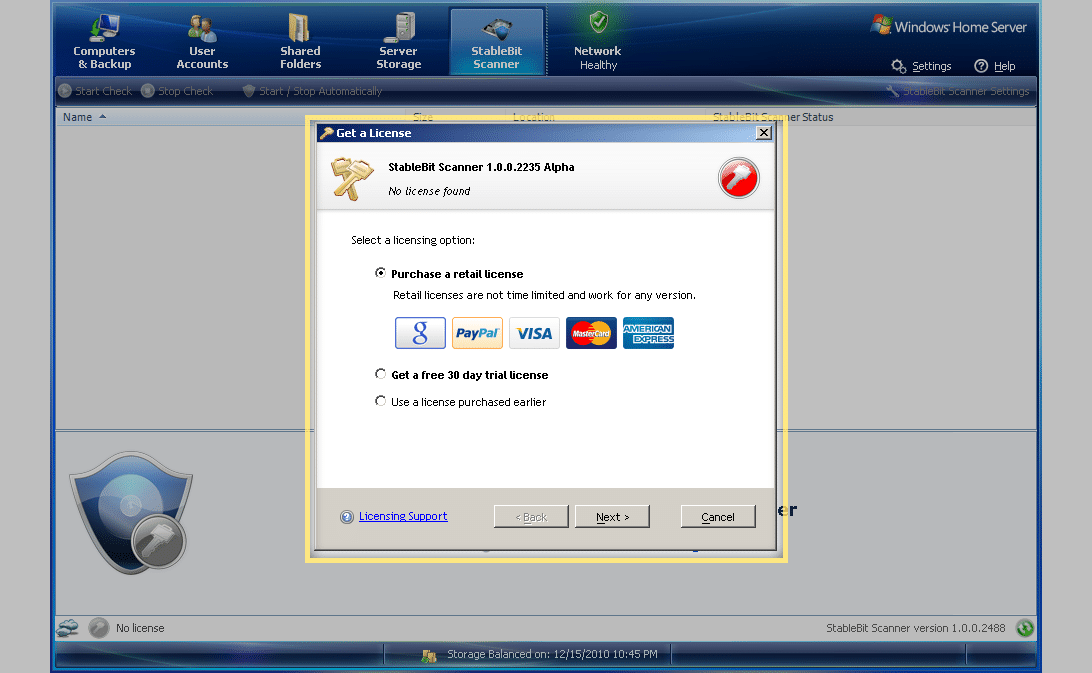Choose the MasterCard payment icon
The width and height of the screenshot is (1092, 673).
click(591, 333)
